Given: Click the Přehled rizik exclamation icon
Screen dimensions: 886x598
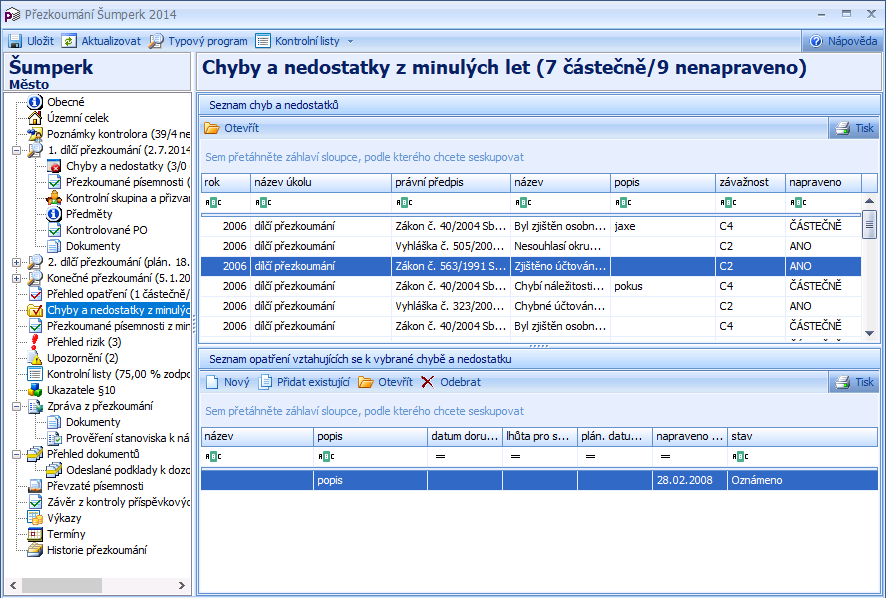Looking at the screenshot, I should [x=35, y=342].
